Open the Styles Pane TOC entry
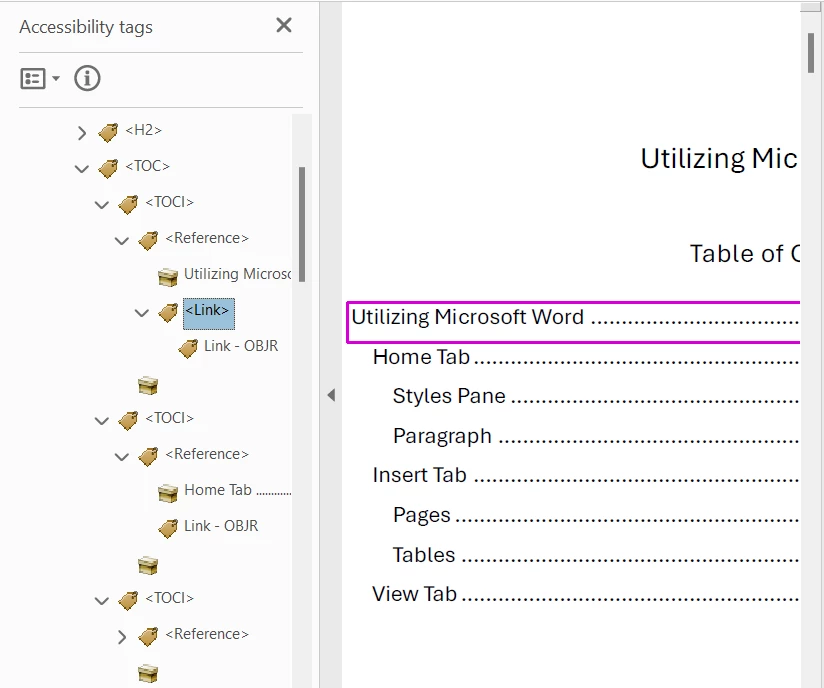 595,396
